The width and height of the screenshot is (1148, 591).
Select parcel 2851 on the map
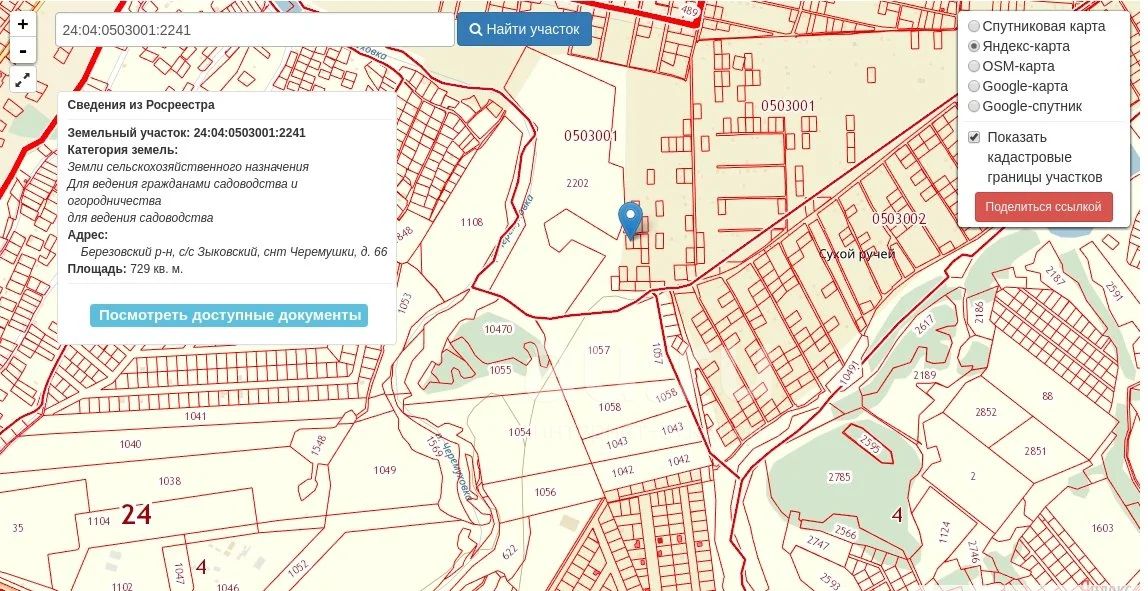coord(1035,451)
